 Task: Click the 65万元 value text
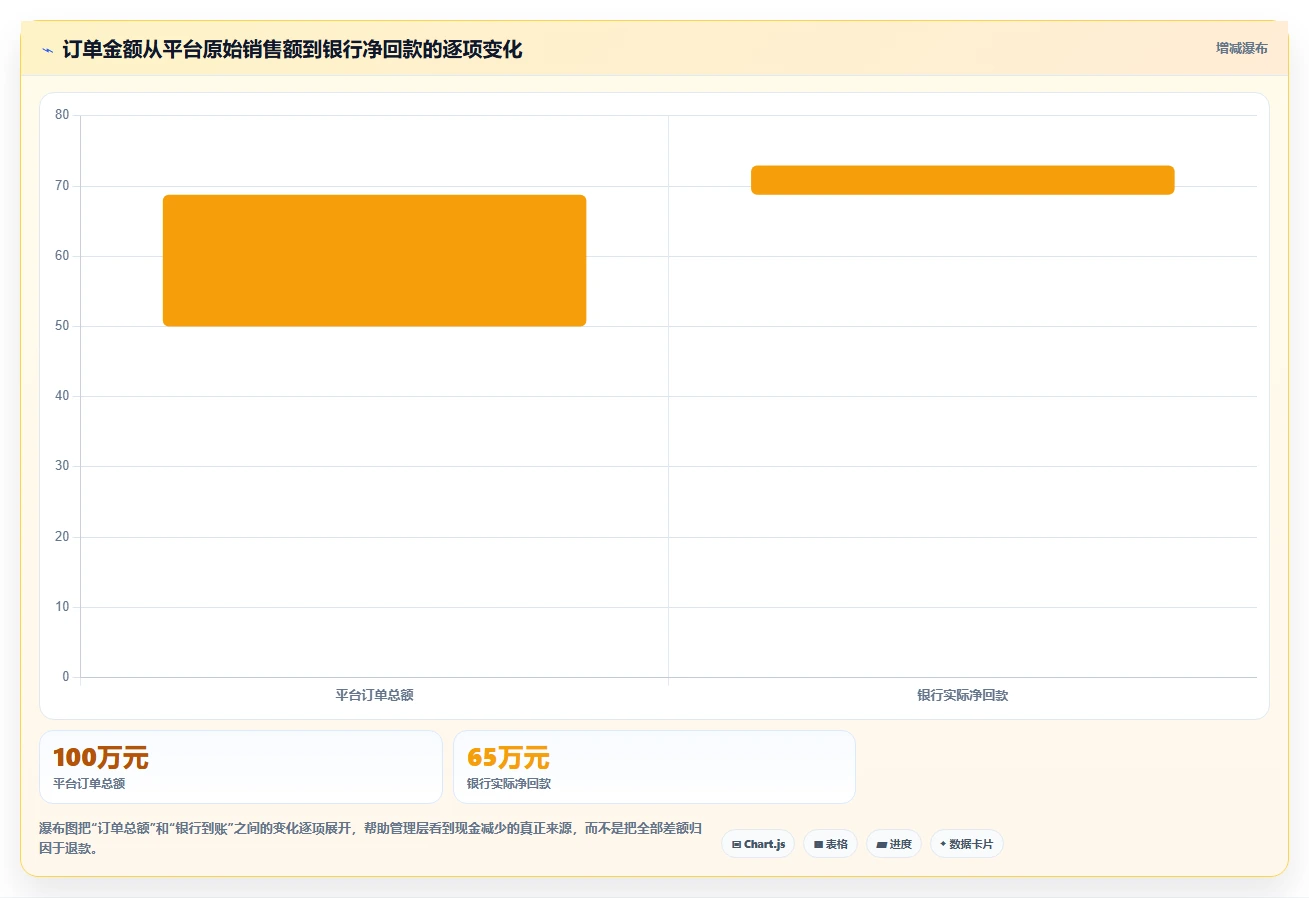(x=508, y=758)
